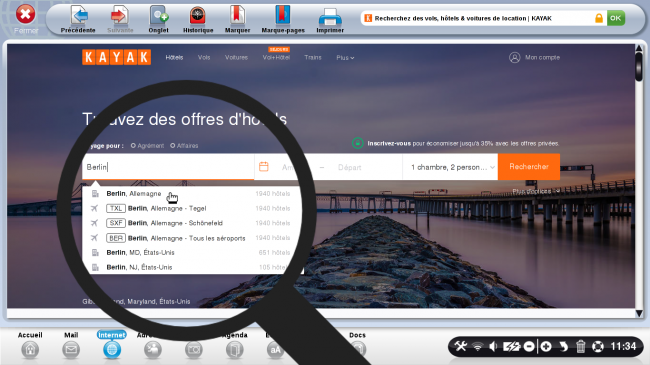650x365 pixels.
Task: Print the page with Imprimer
Action: tap(330, 19)
